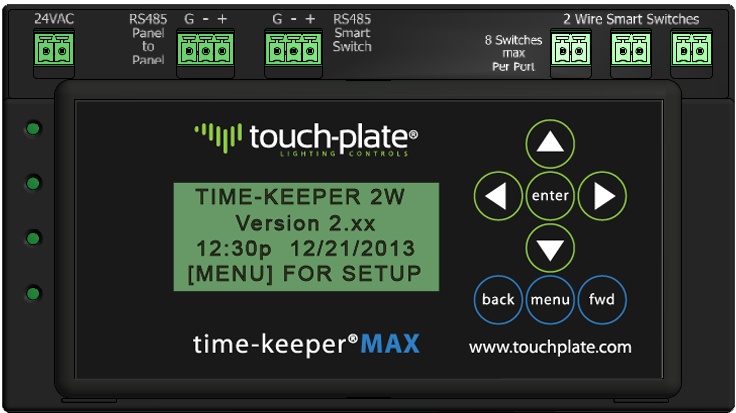Click the 'RS485 Smart Switch' label
The image size is (736, 413).
pyautogui.click(x=352, y=33)
